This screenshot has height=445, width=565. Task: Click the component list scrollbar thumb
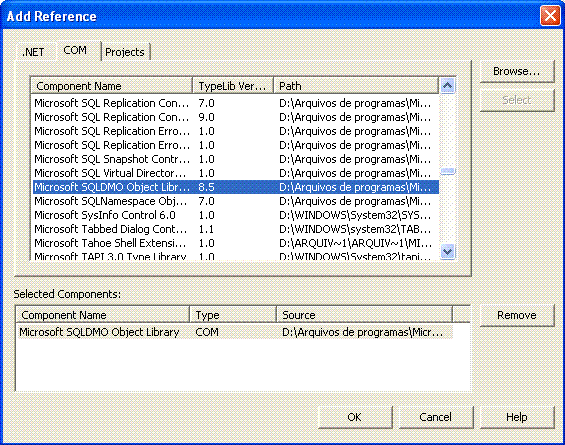coord(448,171)
